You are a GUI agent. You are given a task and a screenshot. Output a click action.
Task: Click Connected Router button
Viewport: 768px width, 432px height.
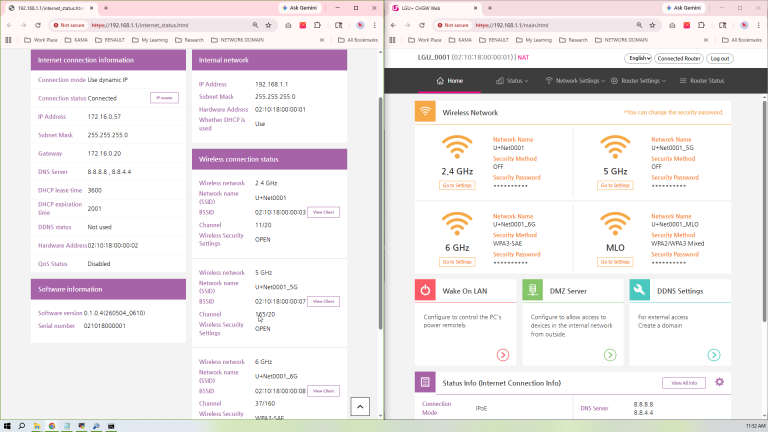(678, 58)
